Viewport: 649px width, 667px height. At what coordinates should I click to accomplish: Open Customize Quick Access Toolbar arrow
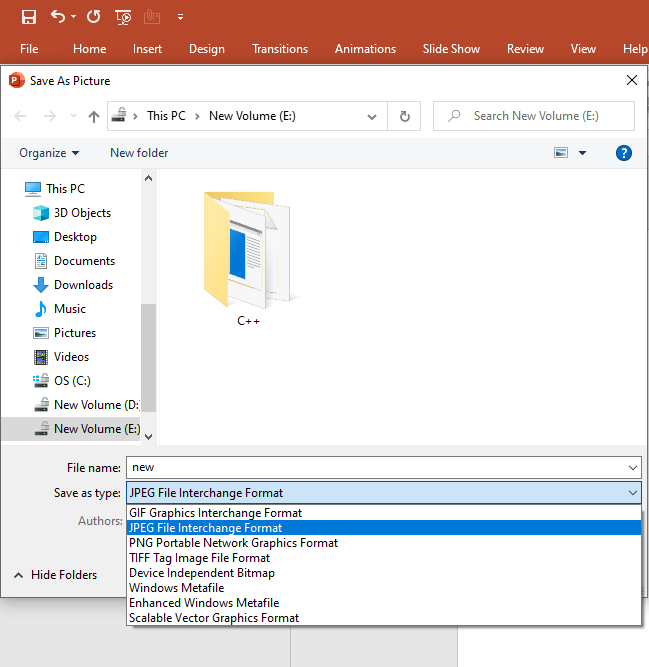point(180,17)
